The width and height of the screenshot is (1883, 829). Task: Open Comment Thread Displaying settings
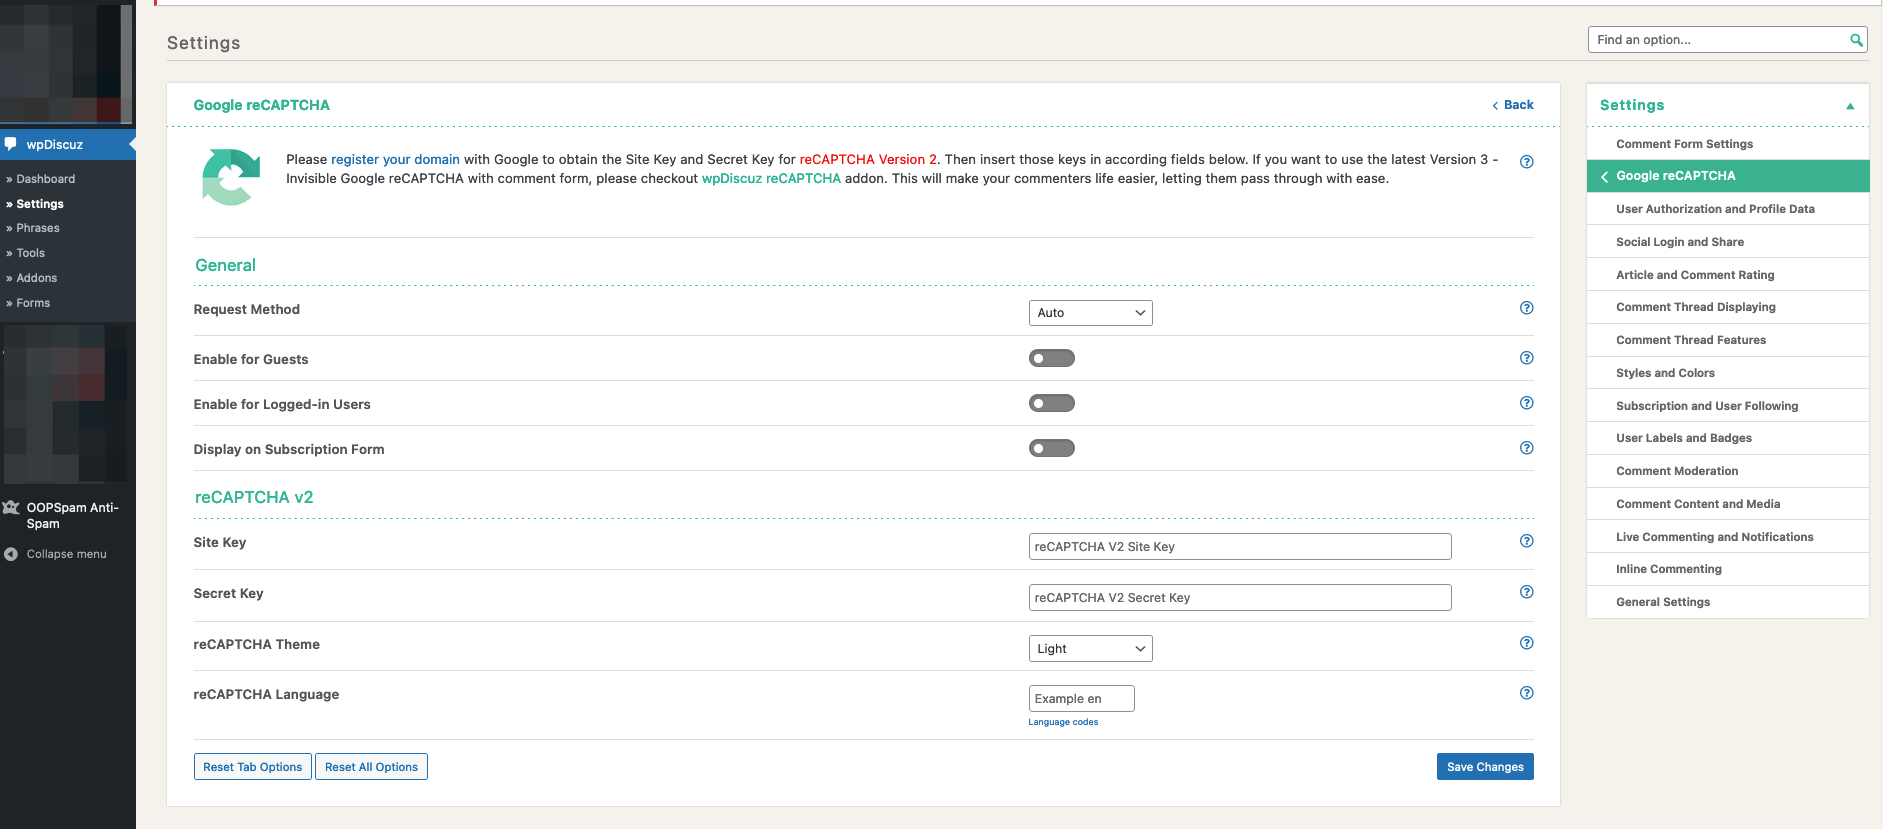click(1727, 307)
